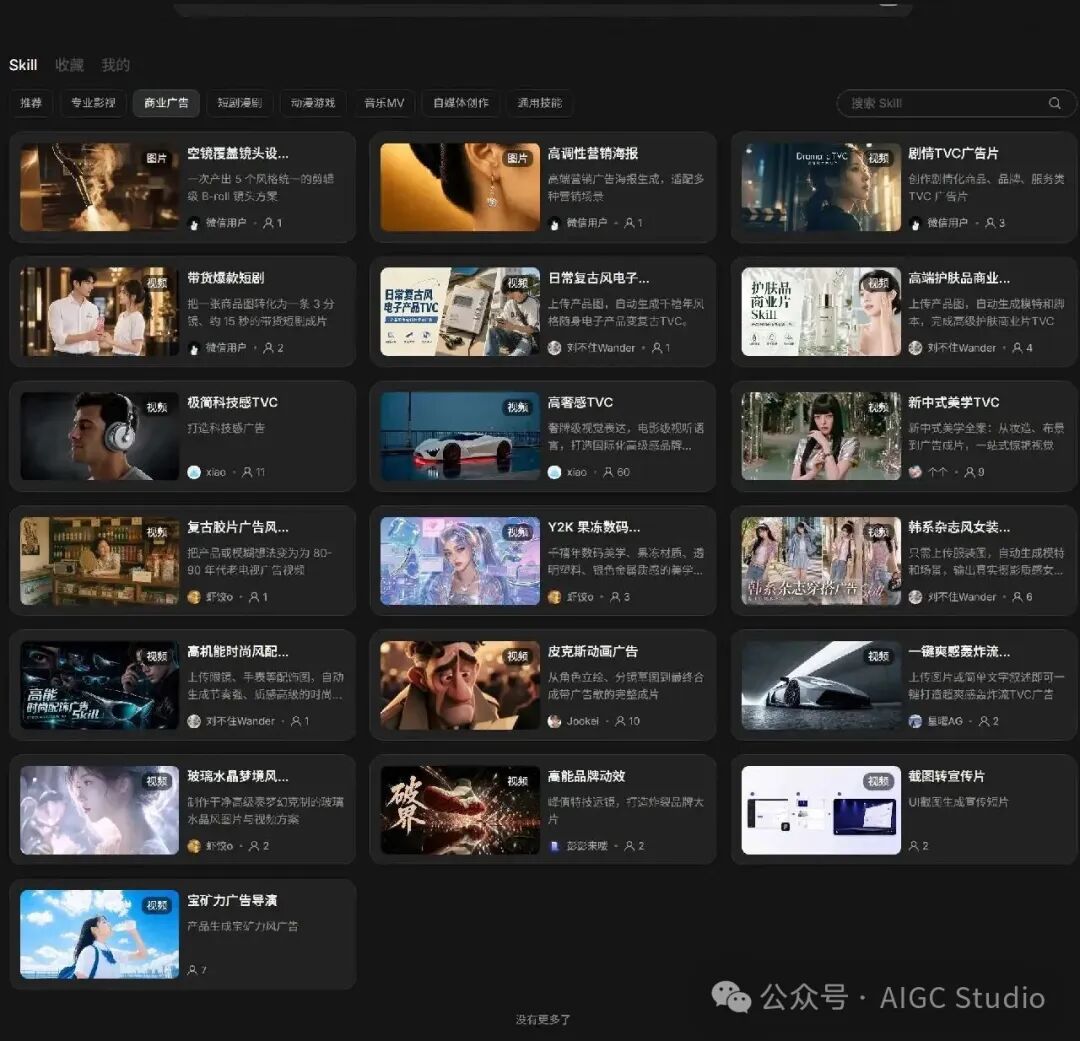The width and height of the screenshot is (1080, 1041).
Task: Select the 推荐 category filter
Action: point(31,103)
